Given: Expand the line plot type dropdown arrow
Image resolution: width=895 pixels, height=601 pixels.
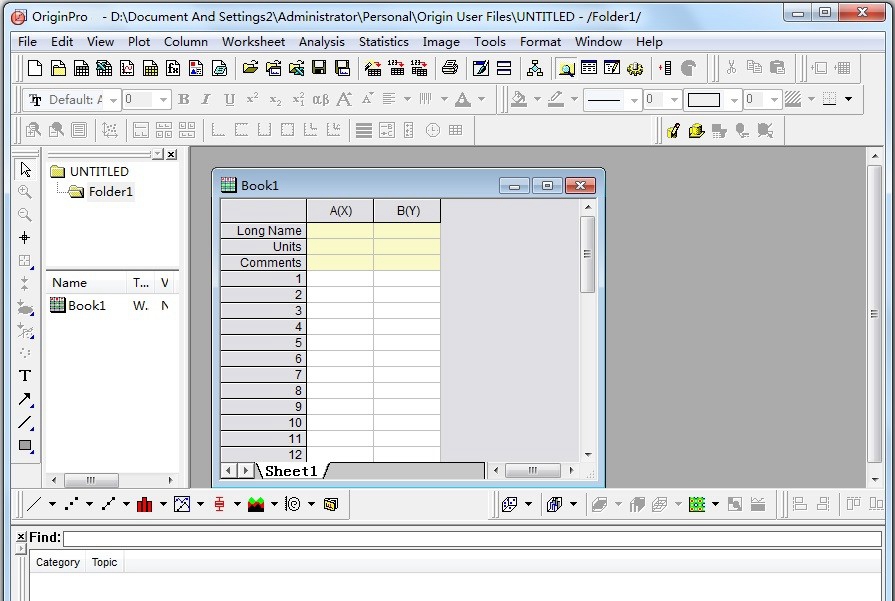Looking at the screenshot, I should 53,504.
